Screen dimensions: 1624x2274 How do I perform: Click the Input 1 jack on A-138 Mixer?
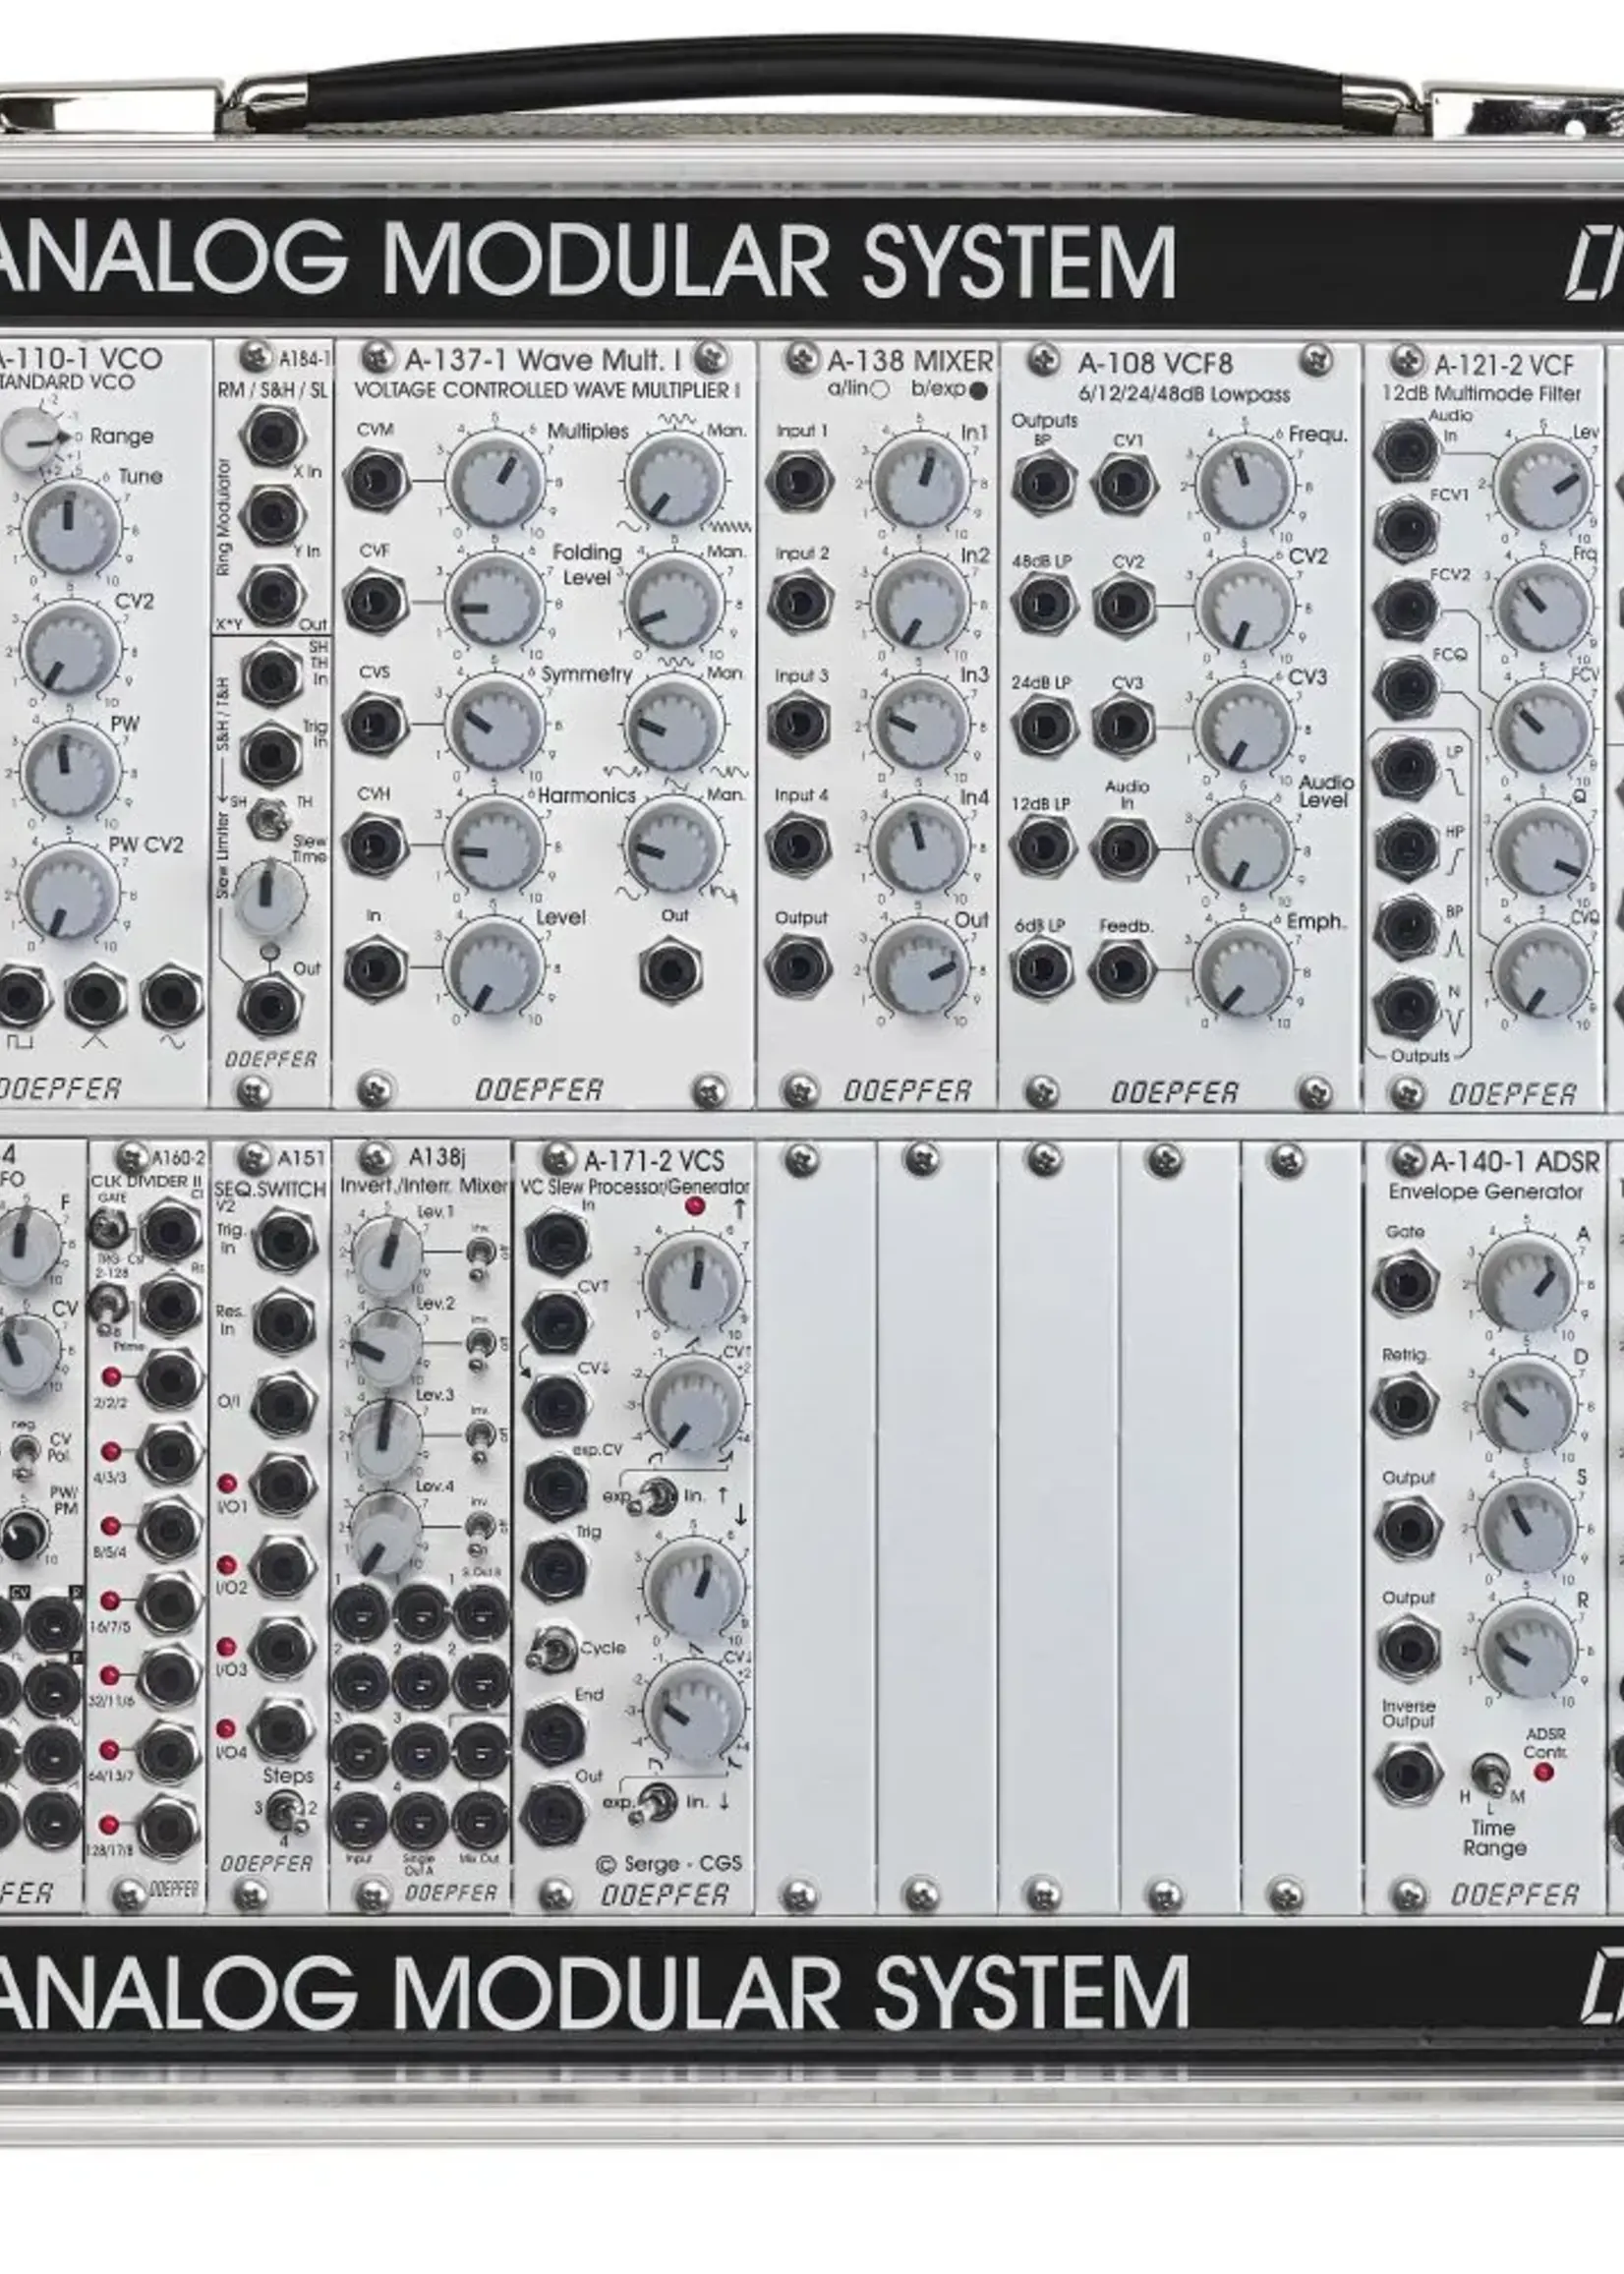(x=800, y=481)
